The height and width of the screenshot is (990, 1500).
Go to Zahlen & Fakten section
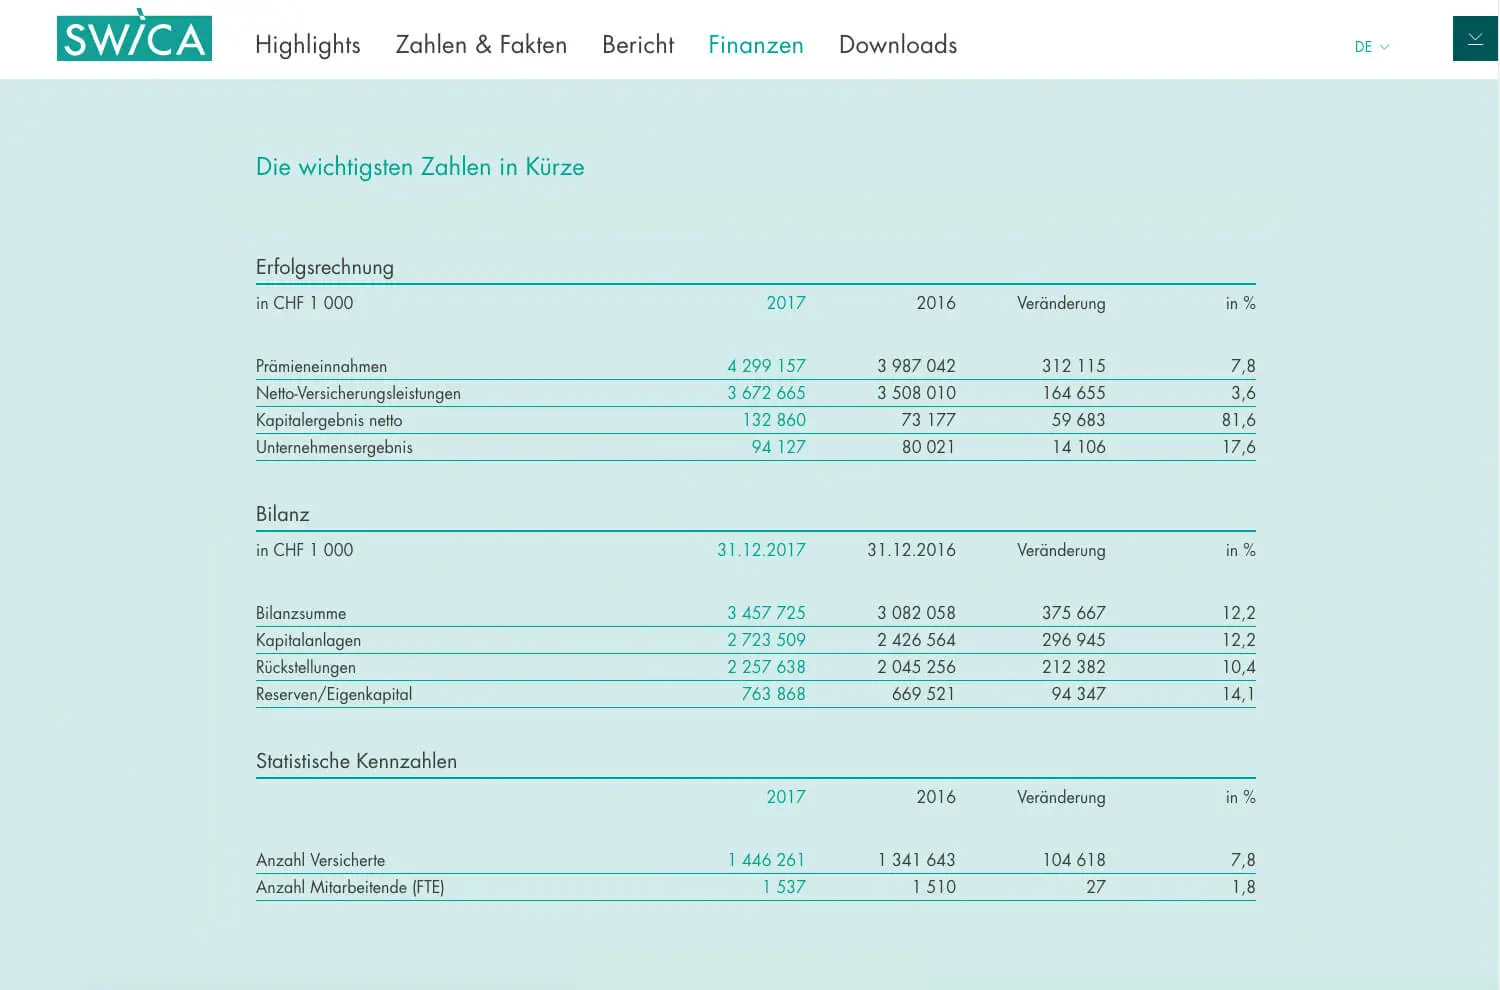(x=481, y=45)
